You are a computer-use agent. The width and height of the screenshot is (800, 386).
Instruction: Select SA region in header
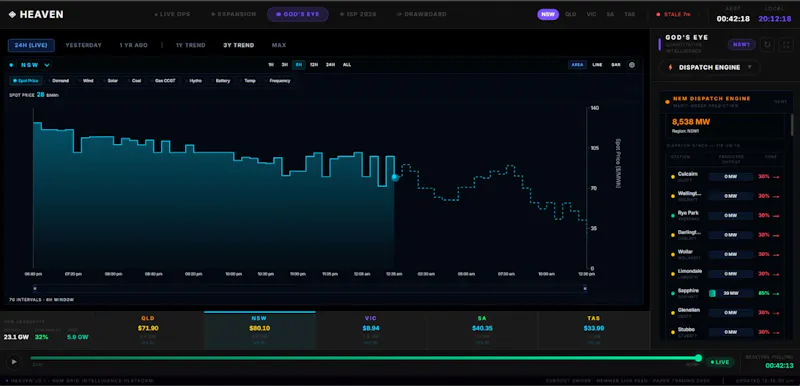pyautogui.click(x=610, y=14)
